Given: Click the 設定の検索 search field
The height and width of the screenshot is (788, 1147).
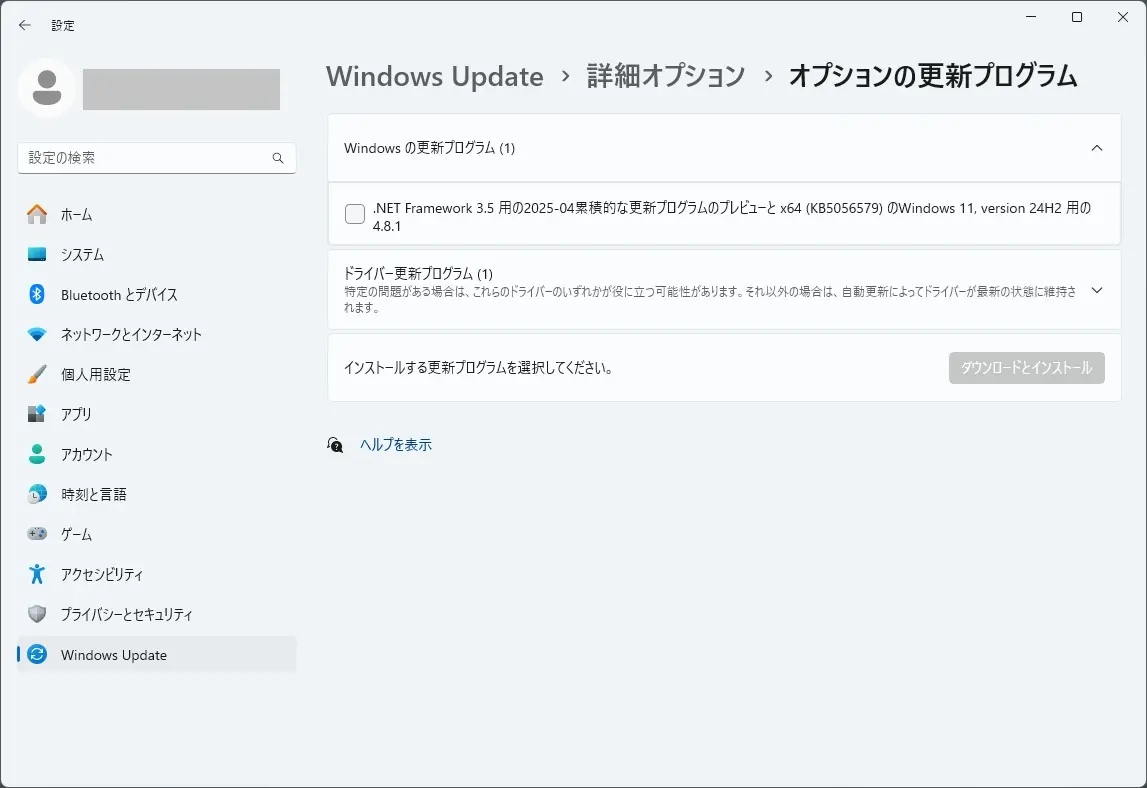Looking at the screenshot, I should 157,158.
